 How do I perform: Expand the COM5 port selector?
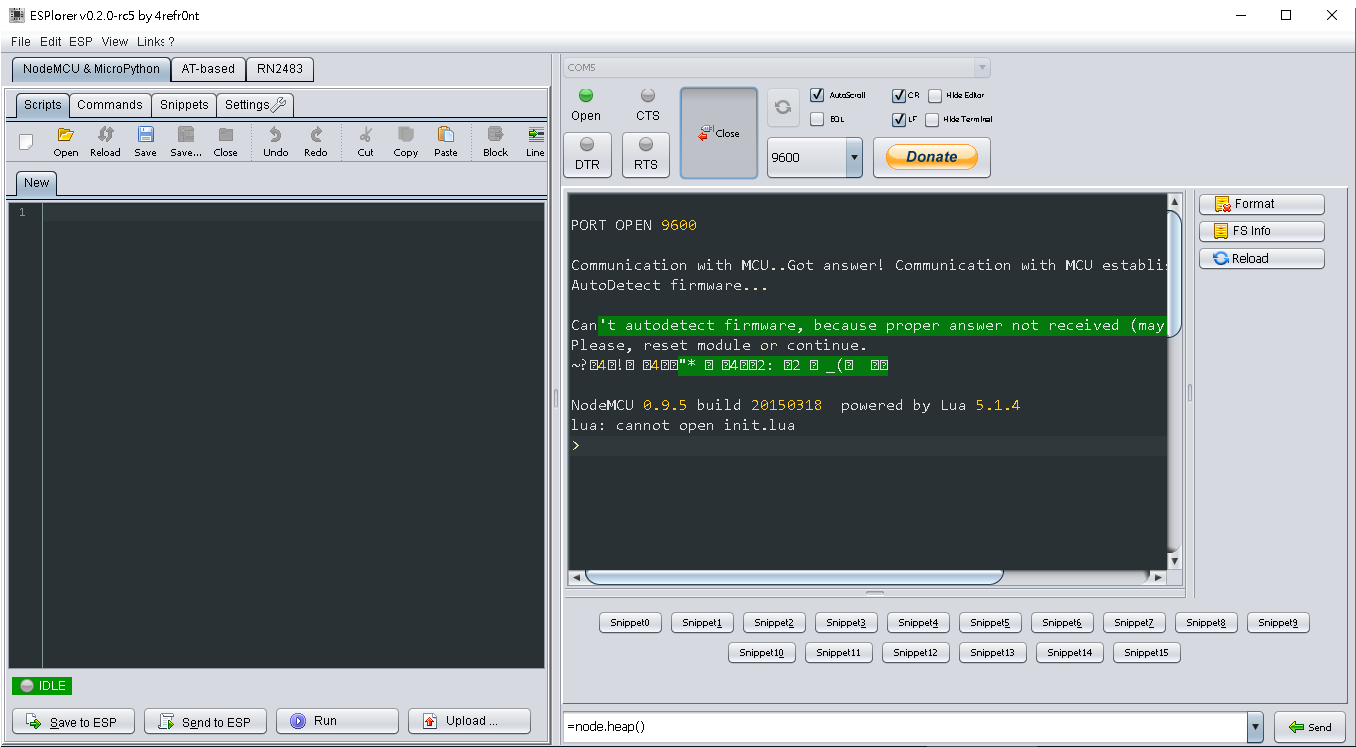[981, 67]
